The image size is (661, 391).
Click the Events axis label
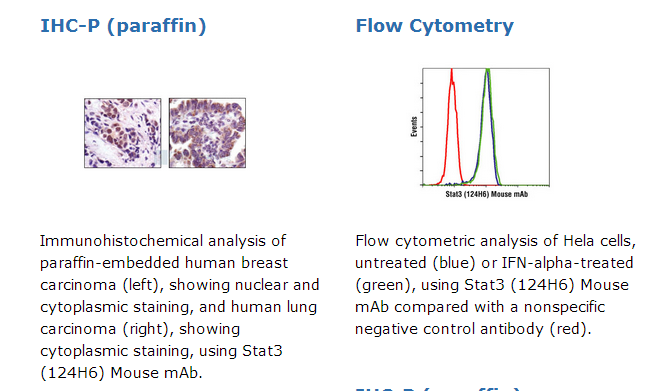point(414,126)
